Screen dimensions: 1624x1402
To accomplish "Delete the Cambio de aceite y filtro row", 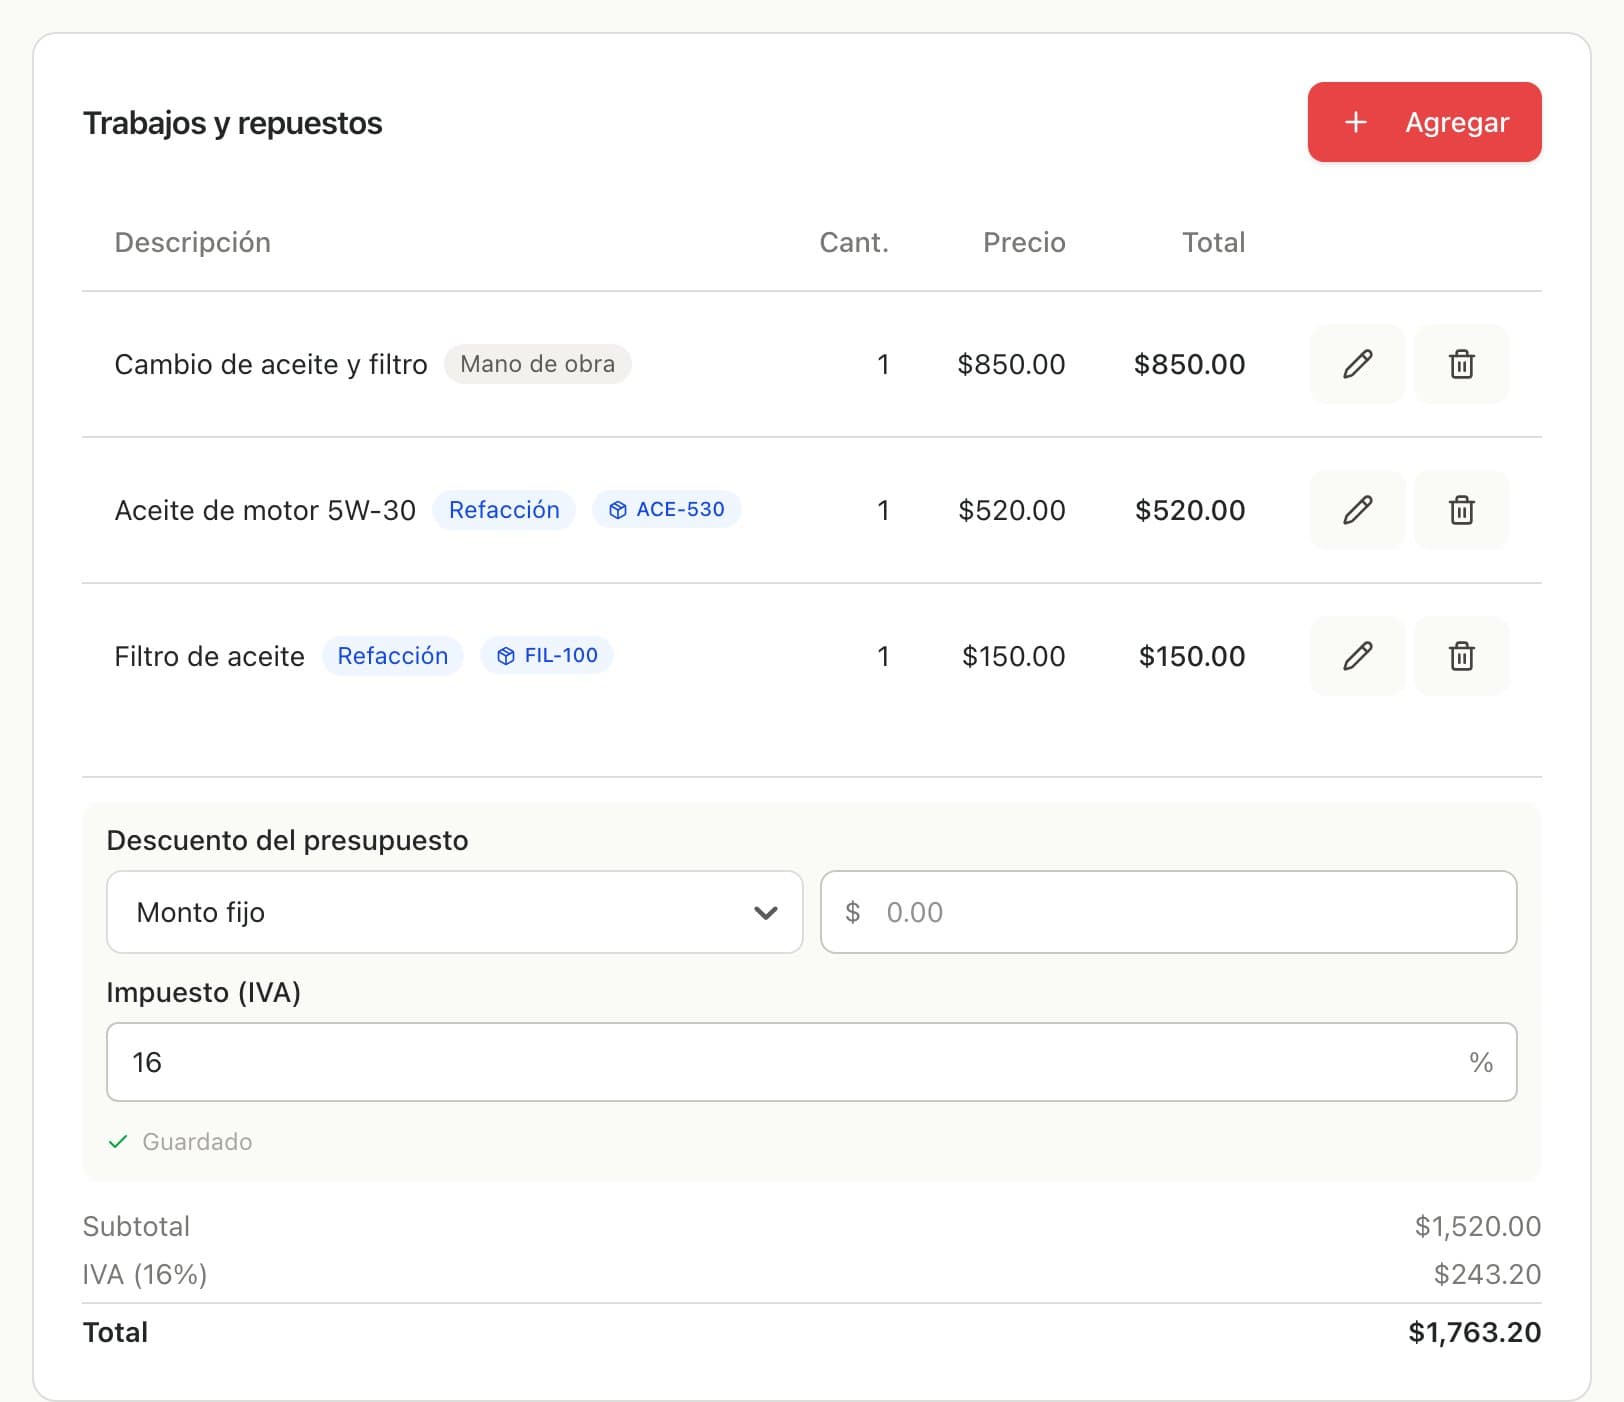I will [1461, 364].
